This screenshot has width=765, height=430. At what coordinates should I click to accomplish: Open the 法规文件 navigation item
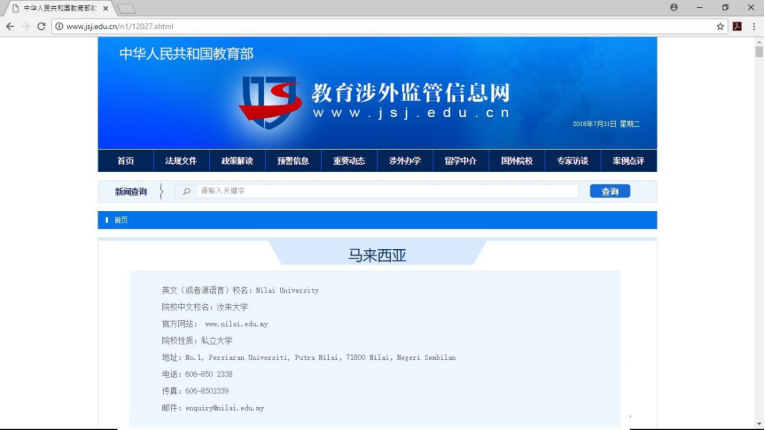coord(181,161)
